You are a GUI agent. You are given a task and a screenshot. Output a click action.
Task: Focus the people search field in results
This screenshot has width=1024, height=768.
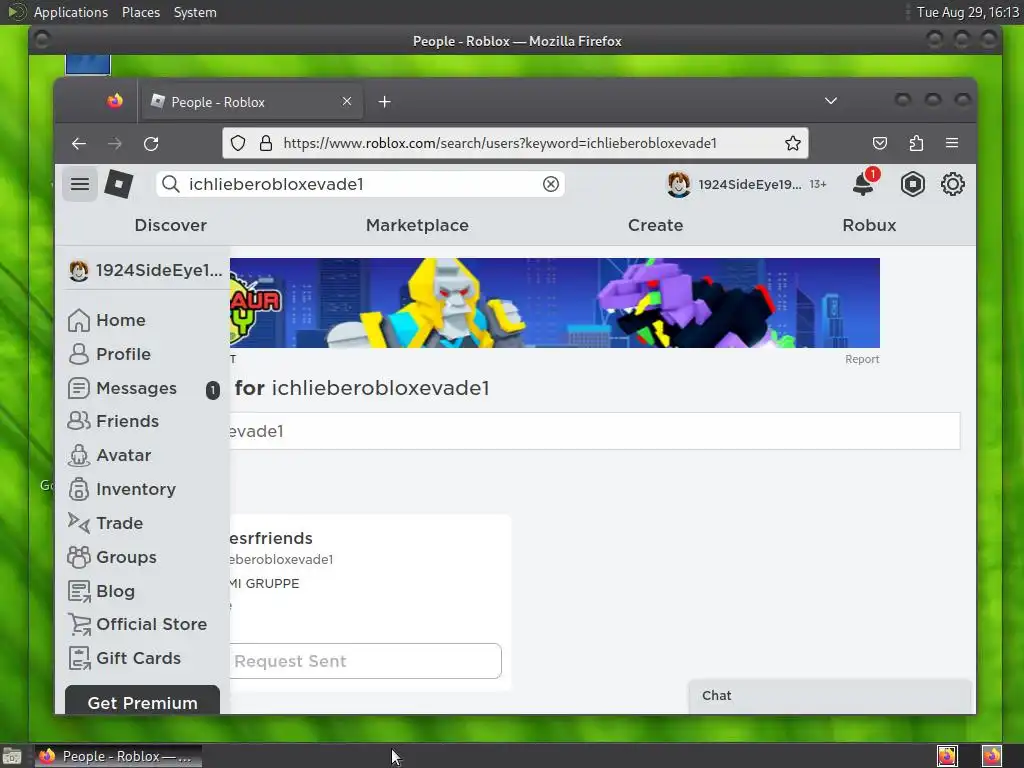(594, 431)
